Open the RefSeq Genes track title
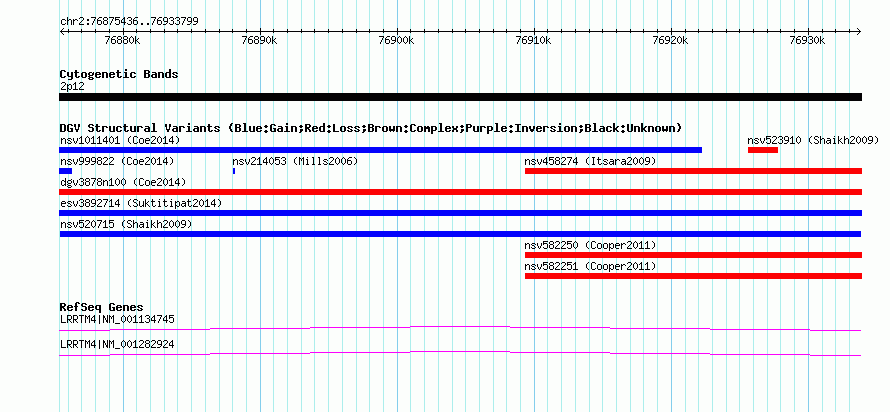Screen dimensions: 890x412 point(101,308)
